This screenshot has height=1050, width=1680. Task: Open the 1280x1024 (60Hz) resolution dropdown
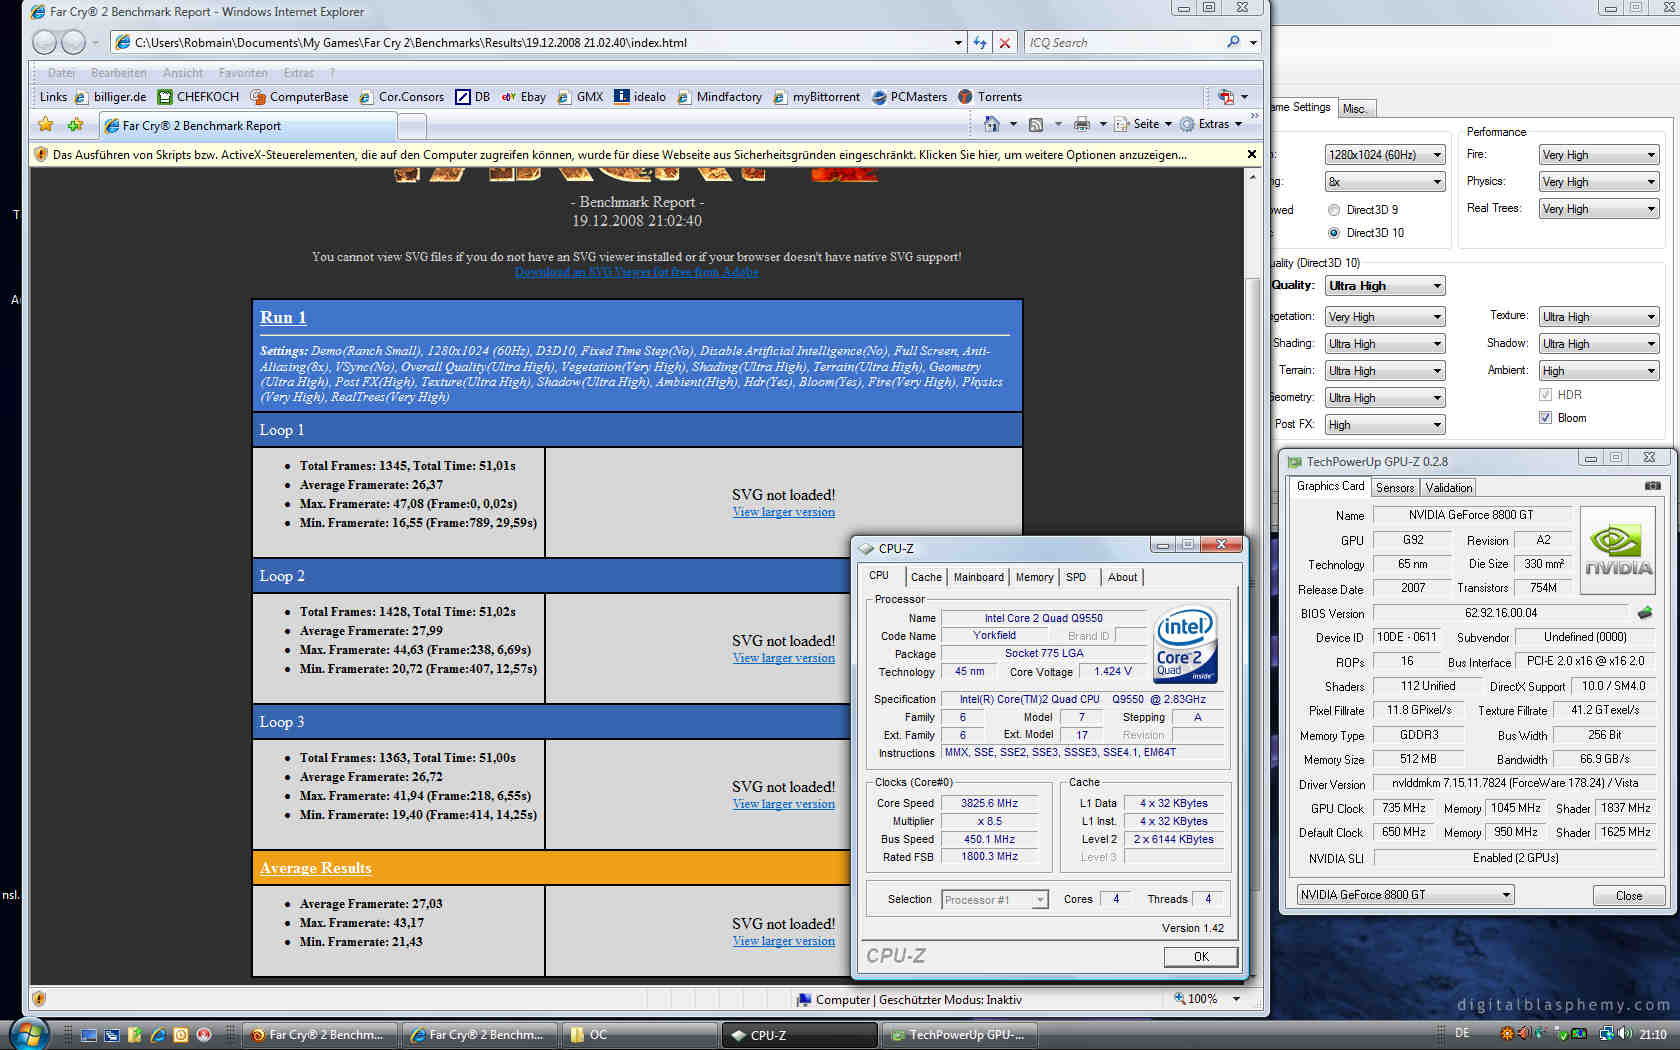pos(1385,155)
